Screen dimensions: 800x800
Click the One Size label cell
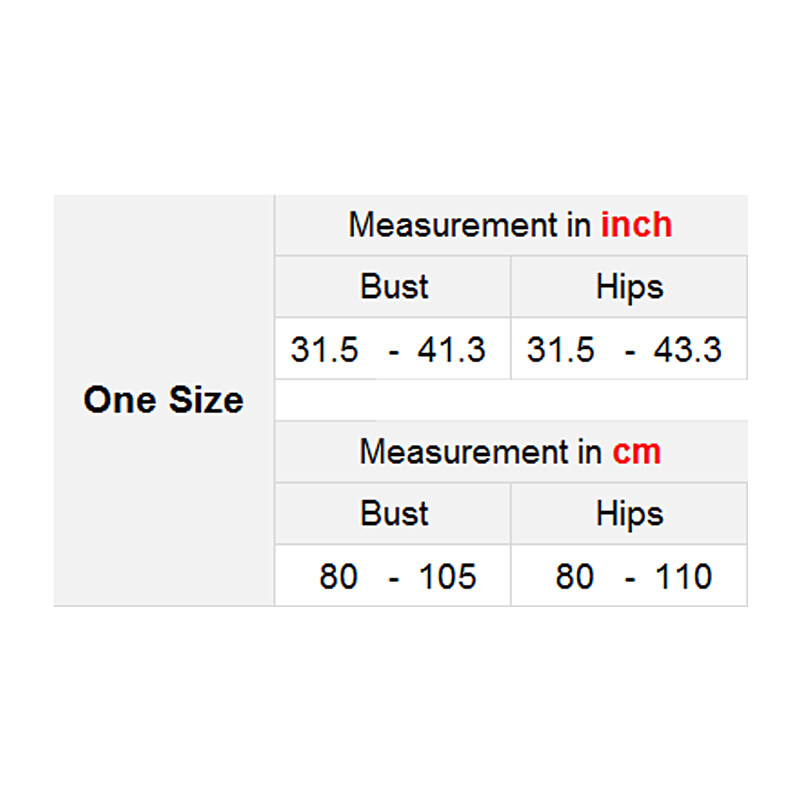164,400
